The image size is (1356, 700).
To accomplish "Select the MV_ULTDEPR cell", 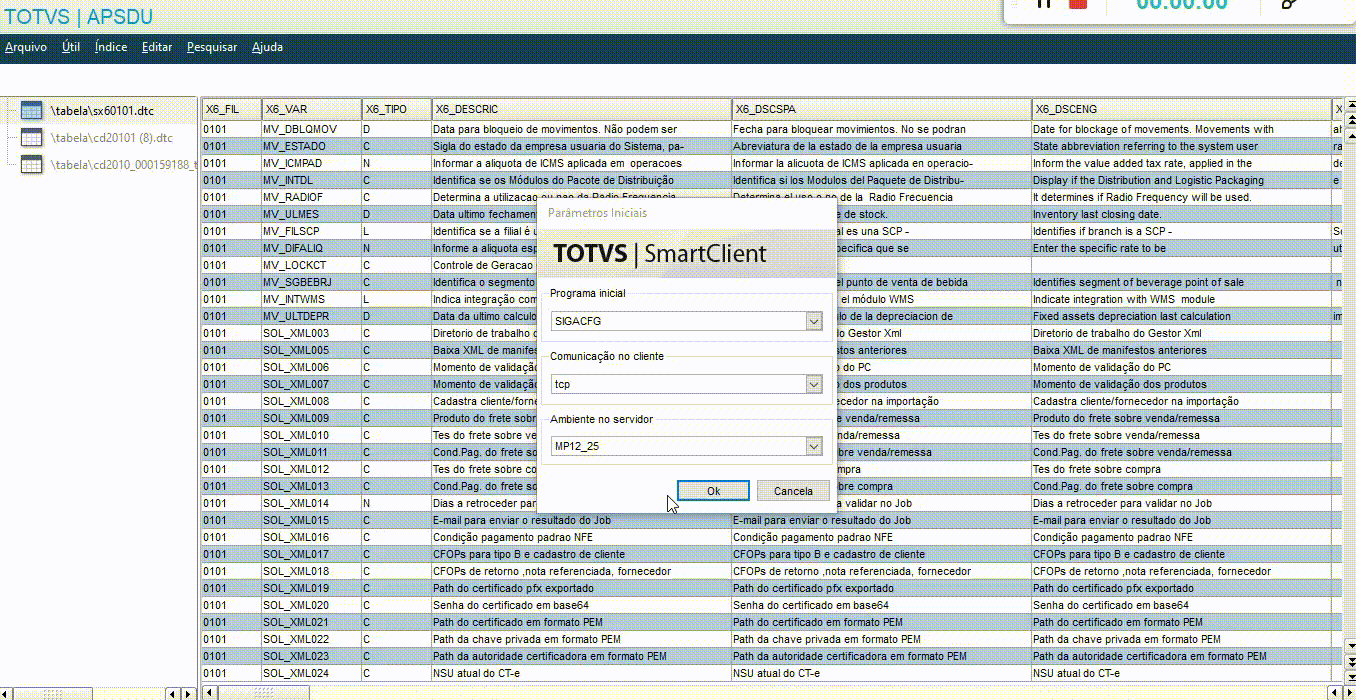I will (311, 316).
